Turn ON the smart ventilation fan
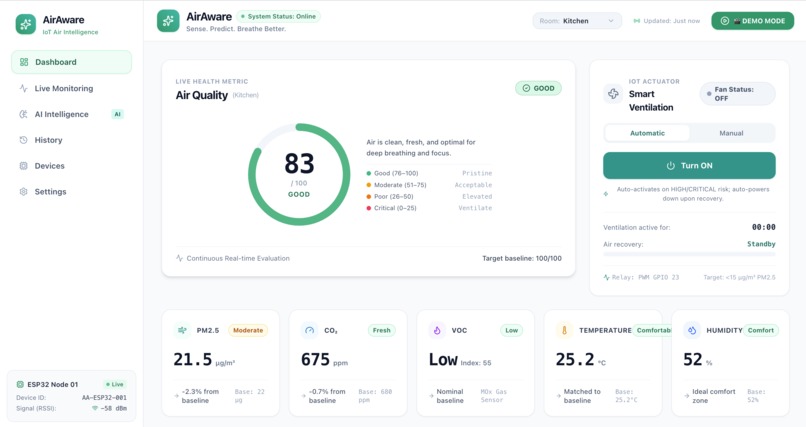The height and width of the screenshot is (427, 806). click(689, 165)
